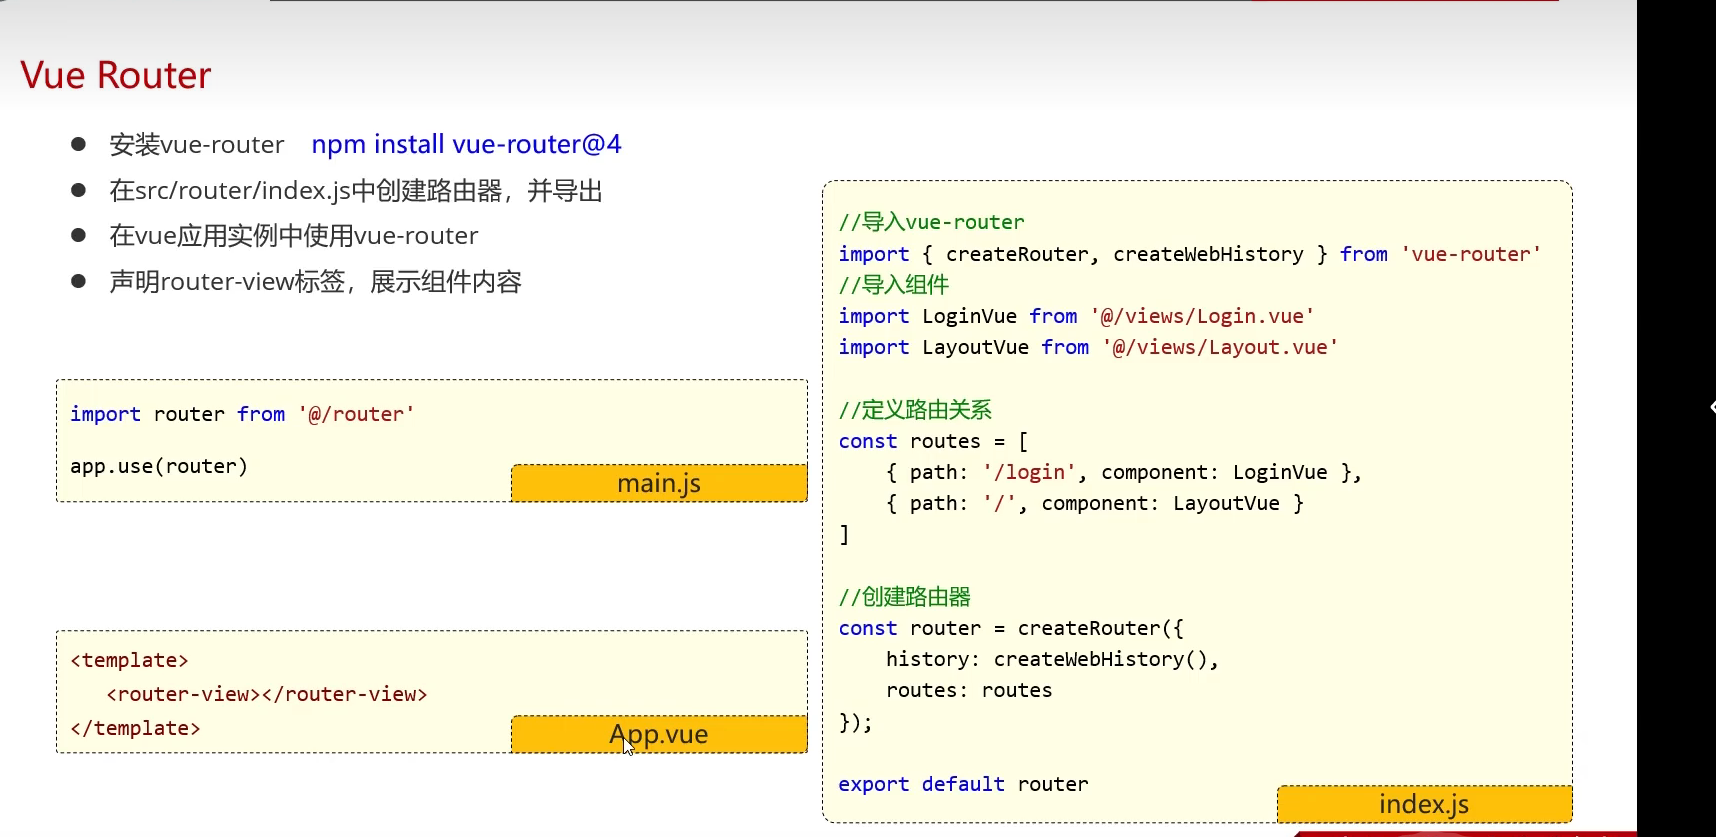
Task: Click the "import router from '@/router'" line
Action: point(242,414)
